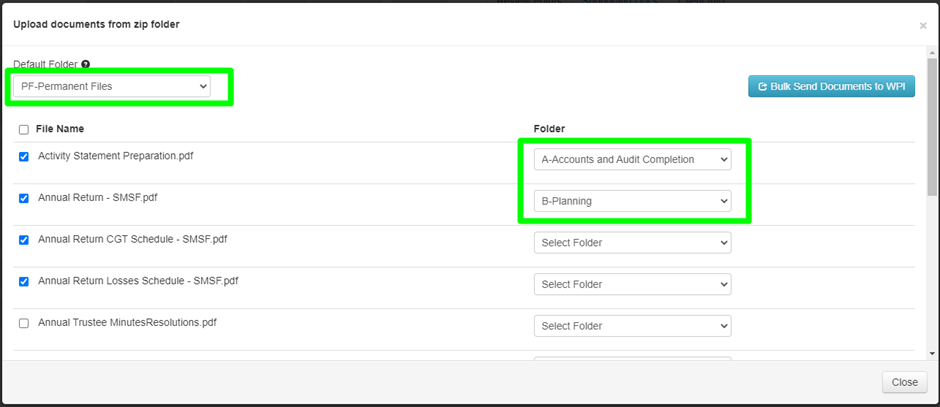Image resolution: width=940 pixels, height=407 pixels.
Task: Check Annual Trustee MinutesResolutions.pdf checkbox
Action: [24, 324]
